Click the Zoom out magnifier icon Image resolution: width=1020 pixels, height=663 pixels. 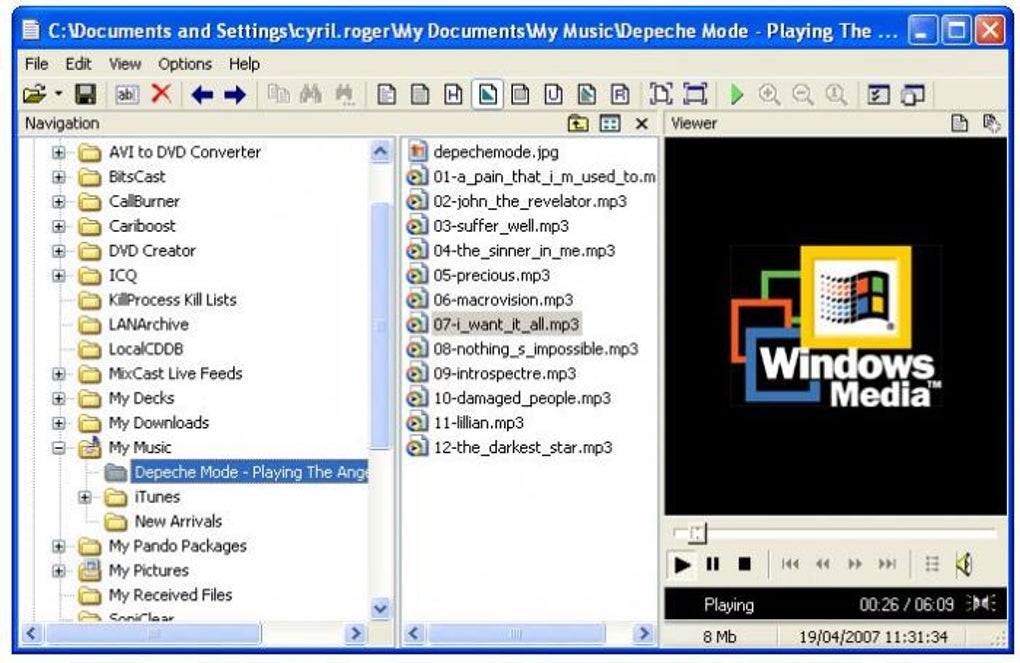803,95
